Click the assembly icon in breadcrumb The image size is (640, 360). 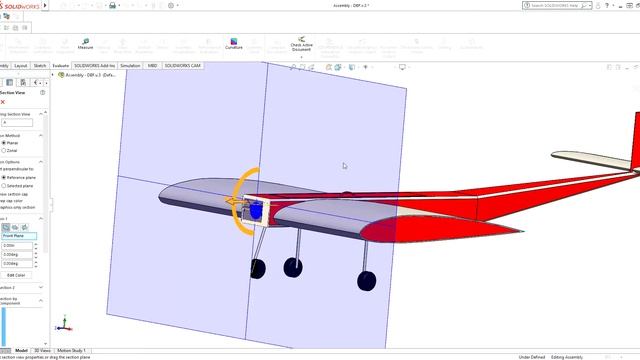click(x=61, y=75)
